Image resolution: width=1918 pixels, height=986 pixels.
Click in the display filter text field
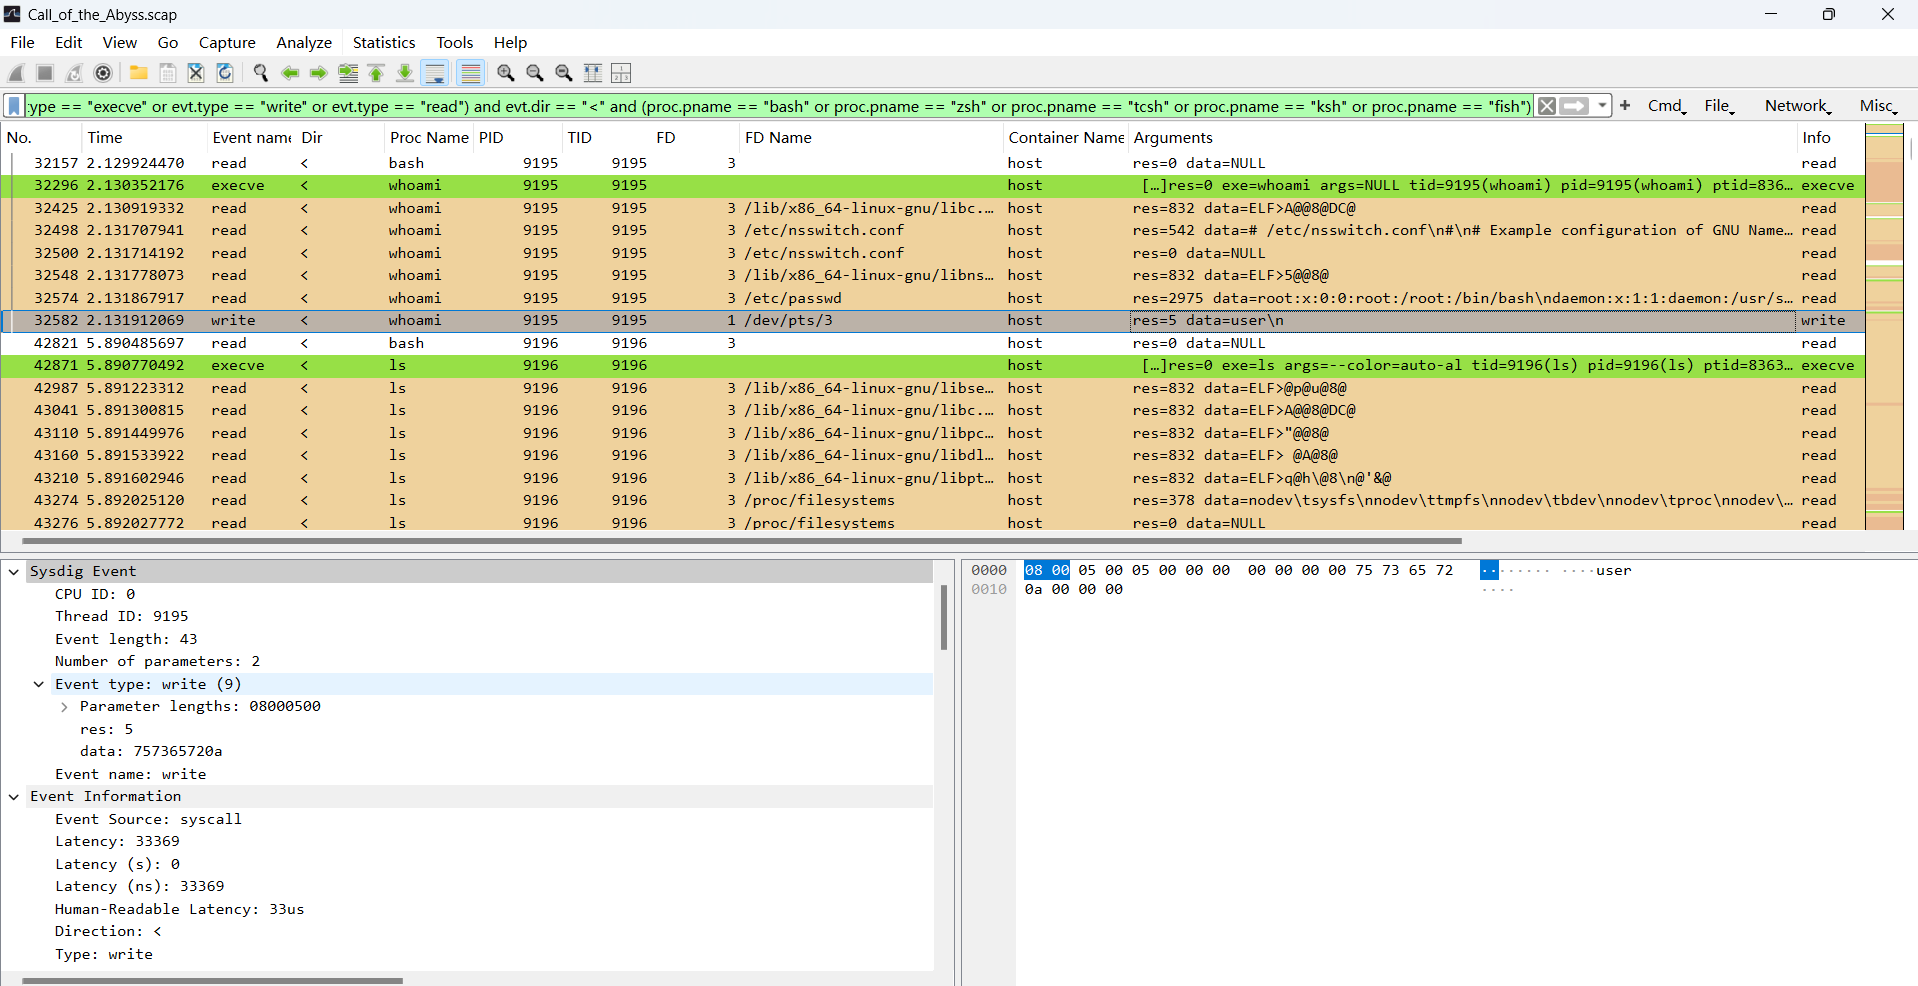[x=778, y=106]
